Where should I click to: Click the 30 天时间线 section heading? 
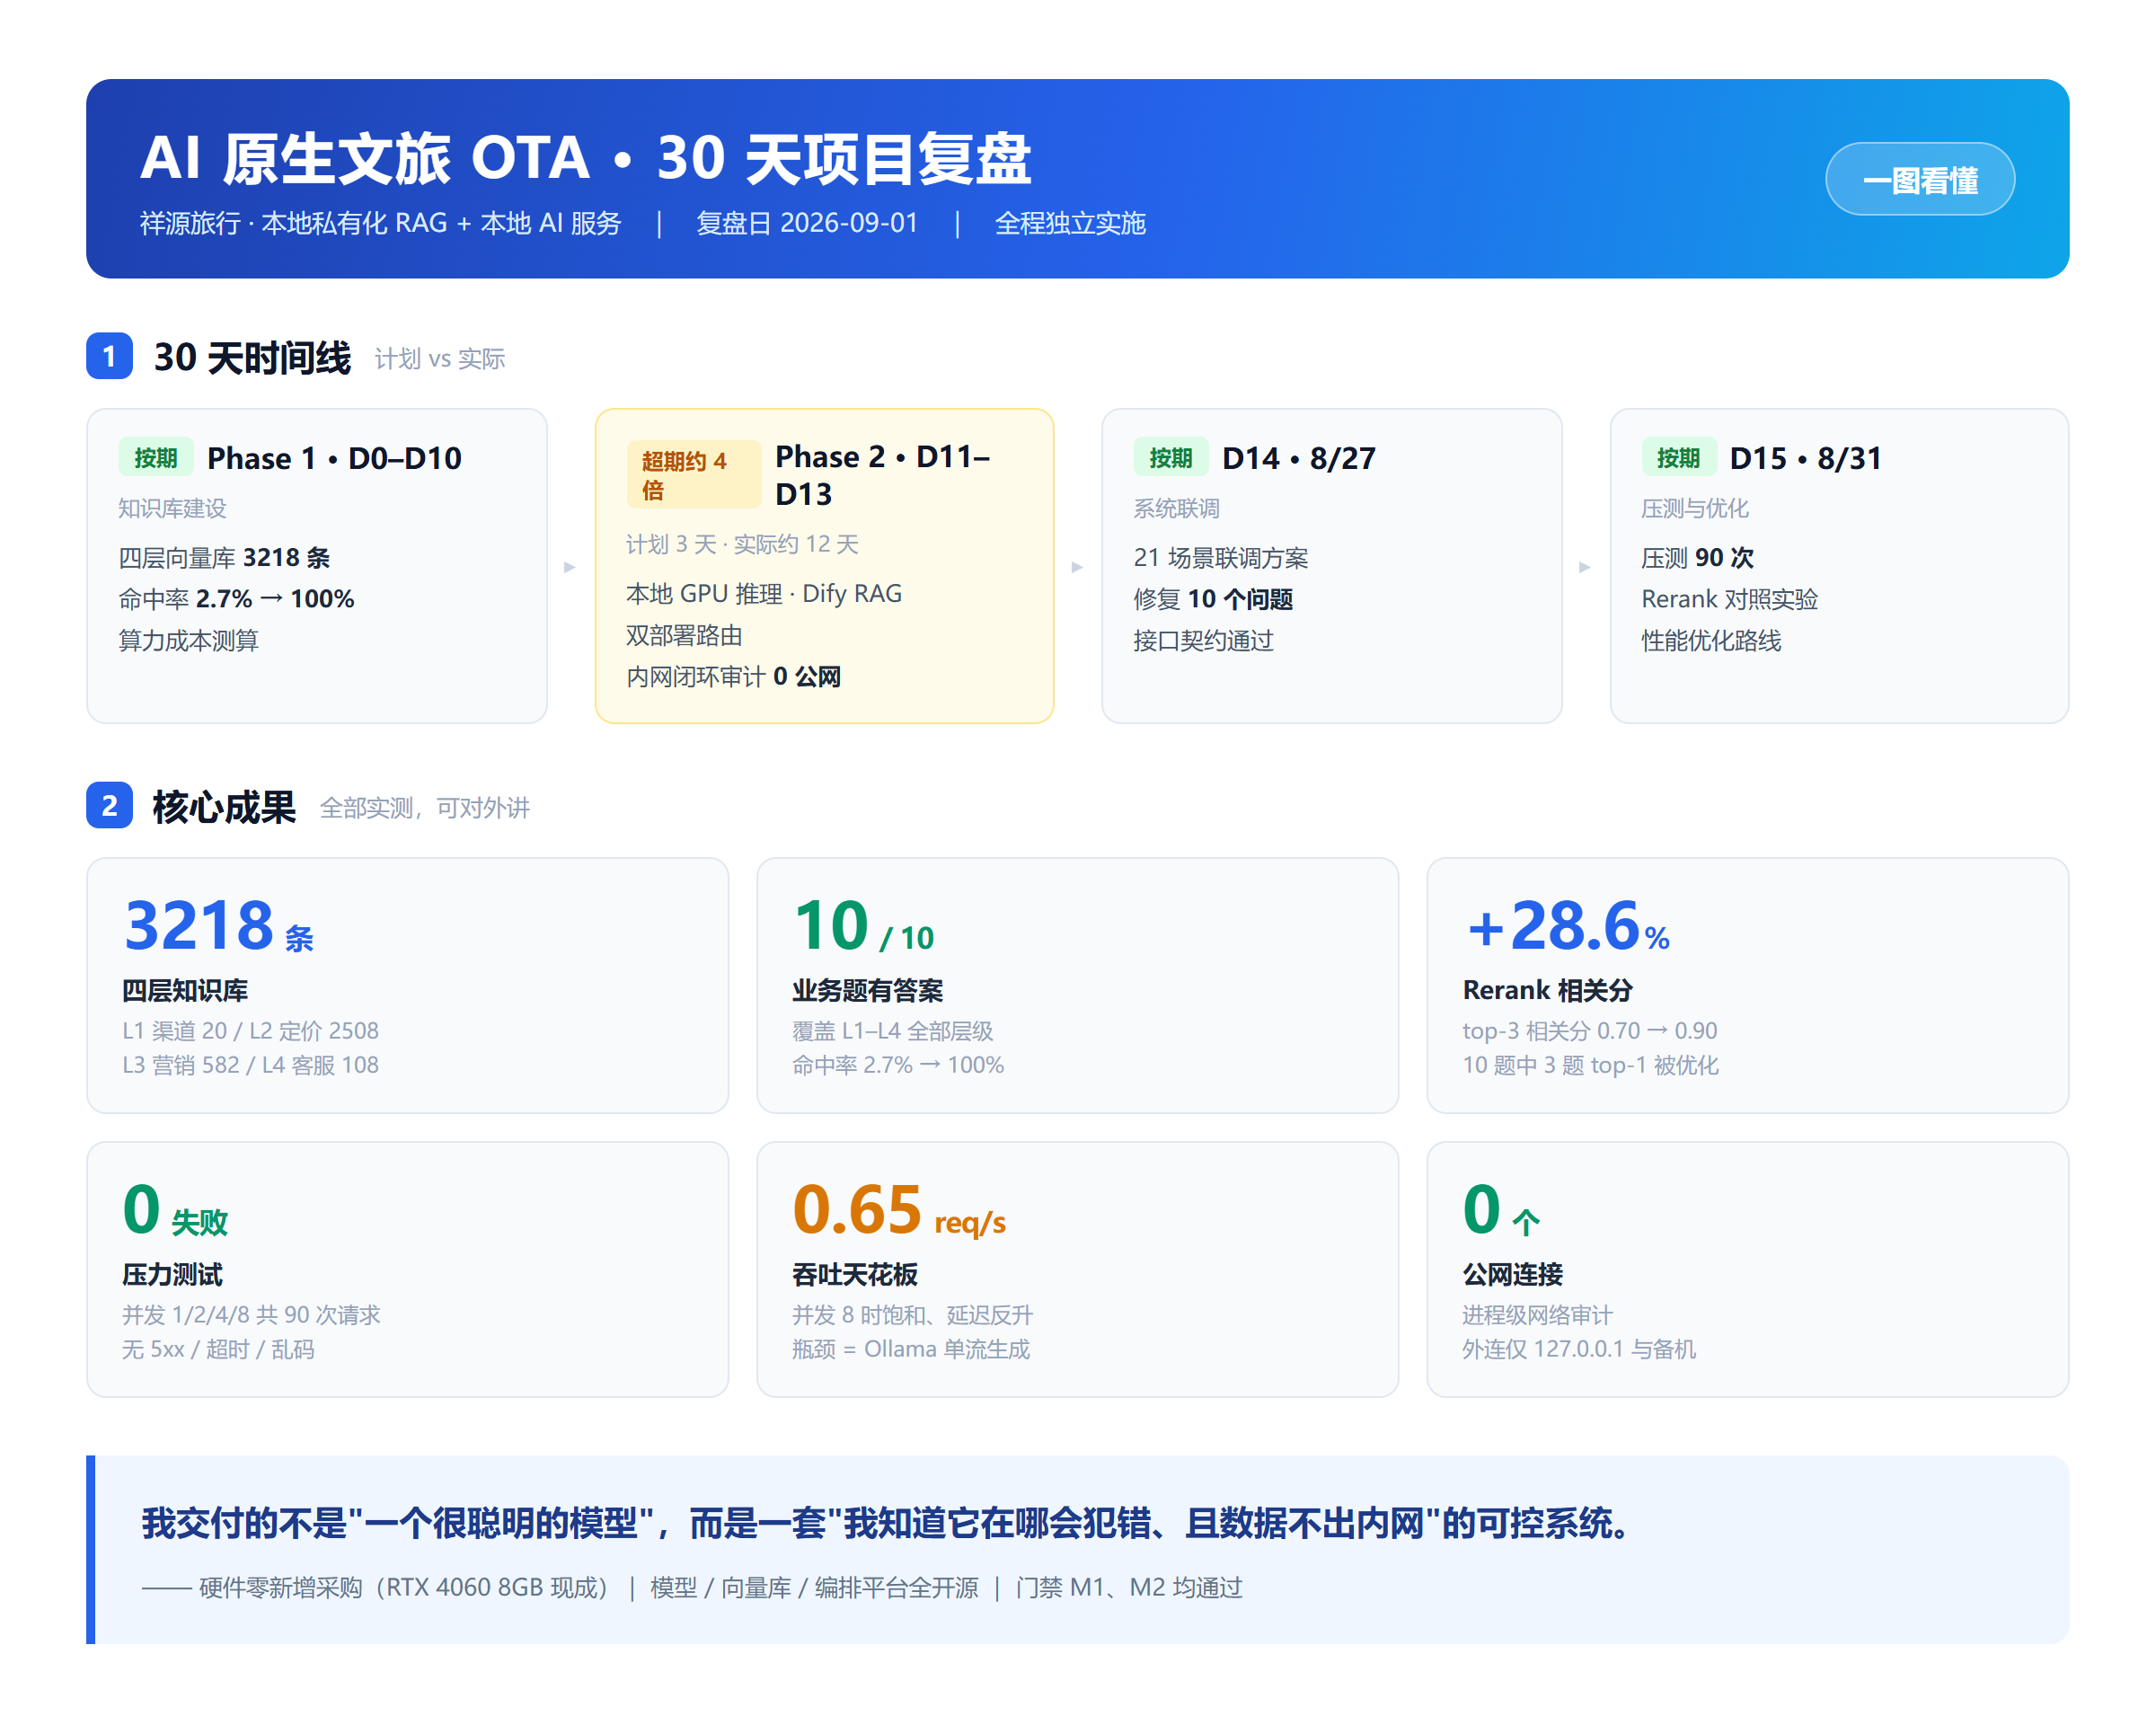click(252, 357)
